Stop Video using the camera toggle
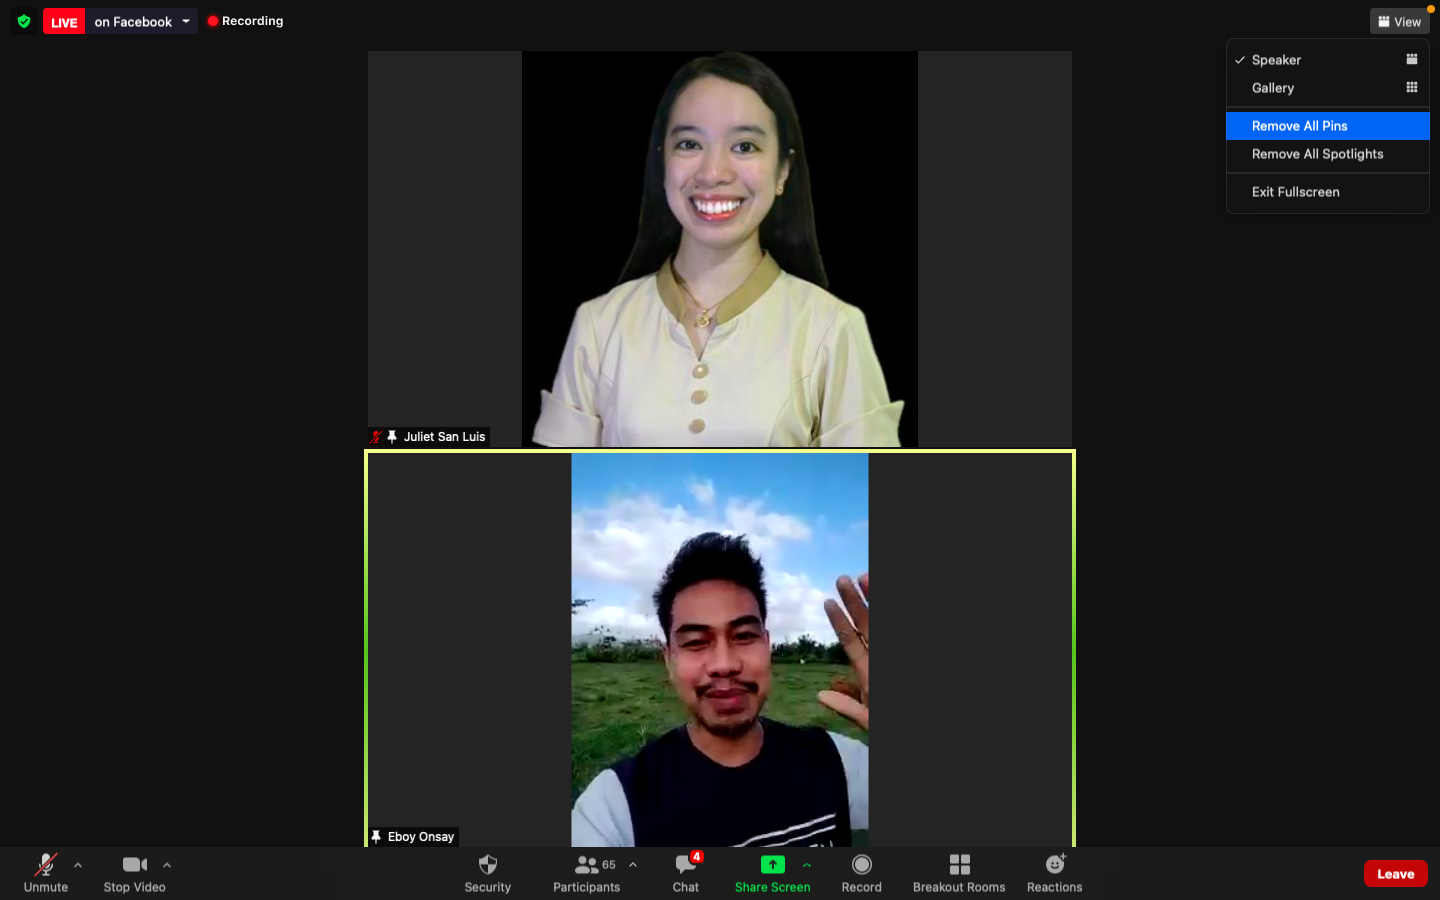This screenshot has width=1440, height=900. click(134, 872)
